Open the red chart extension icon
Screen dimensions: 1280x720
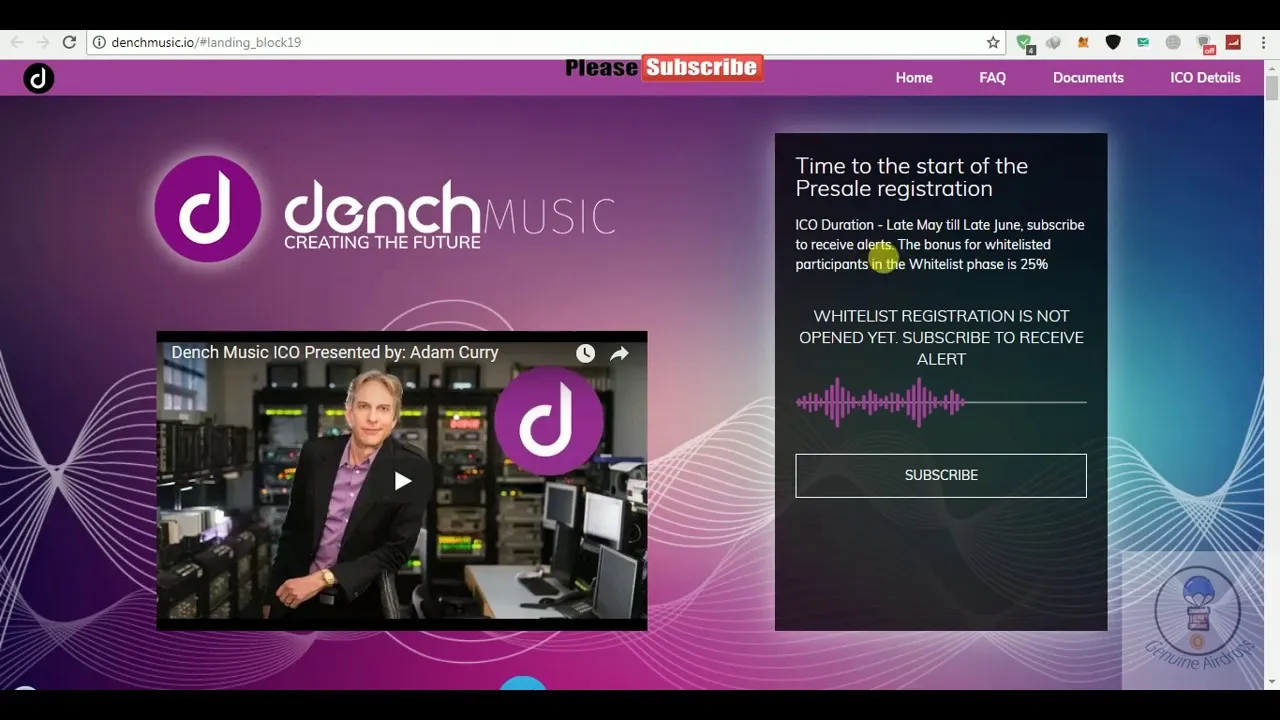[1233, 42]
